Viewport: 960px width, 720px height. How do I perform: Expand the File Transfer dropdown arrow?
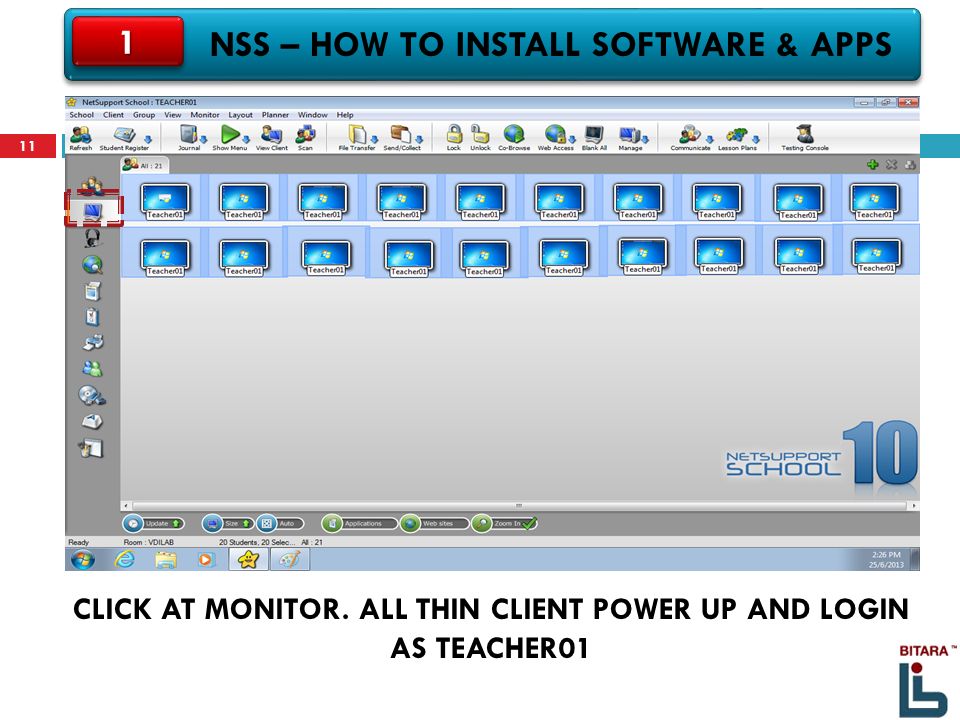tap(373, 140)
